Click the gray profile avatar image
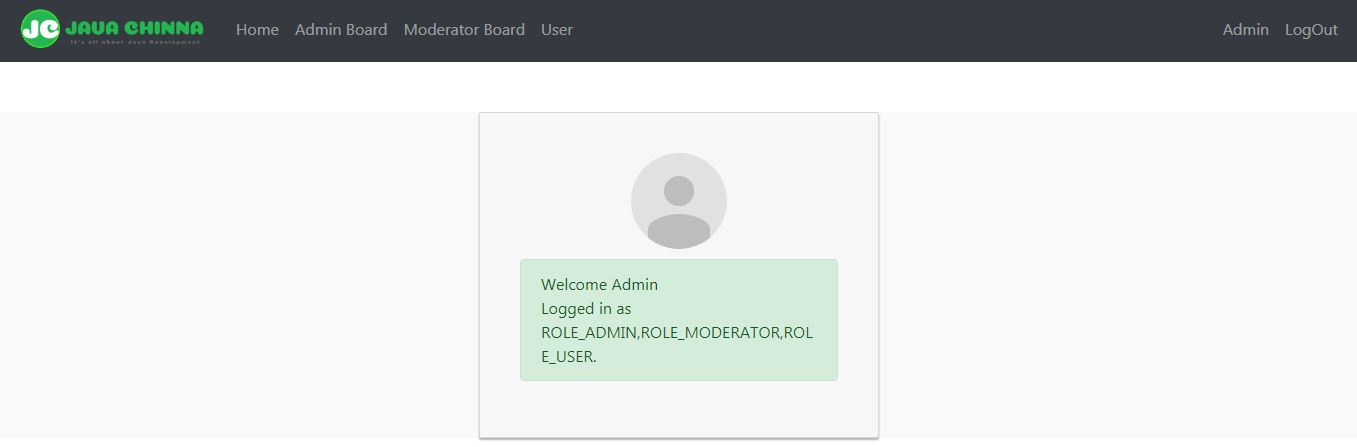 tap(679, 201)
